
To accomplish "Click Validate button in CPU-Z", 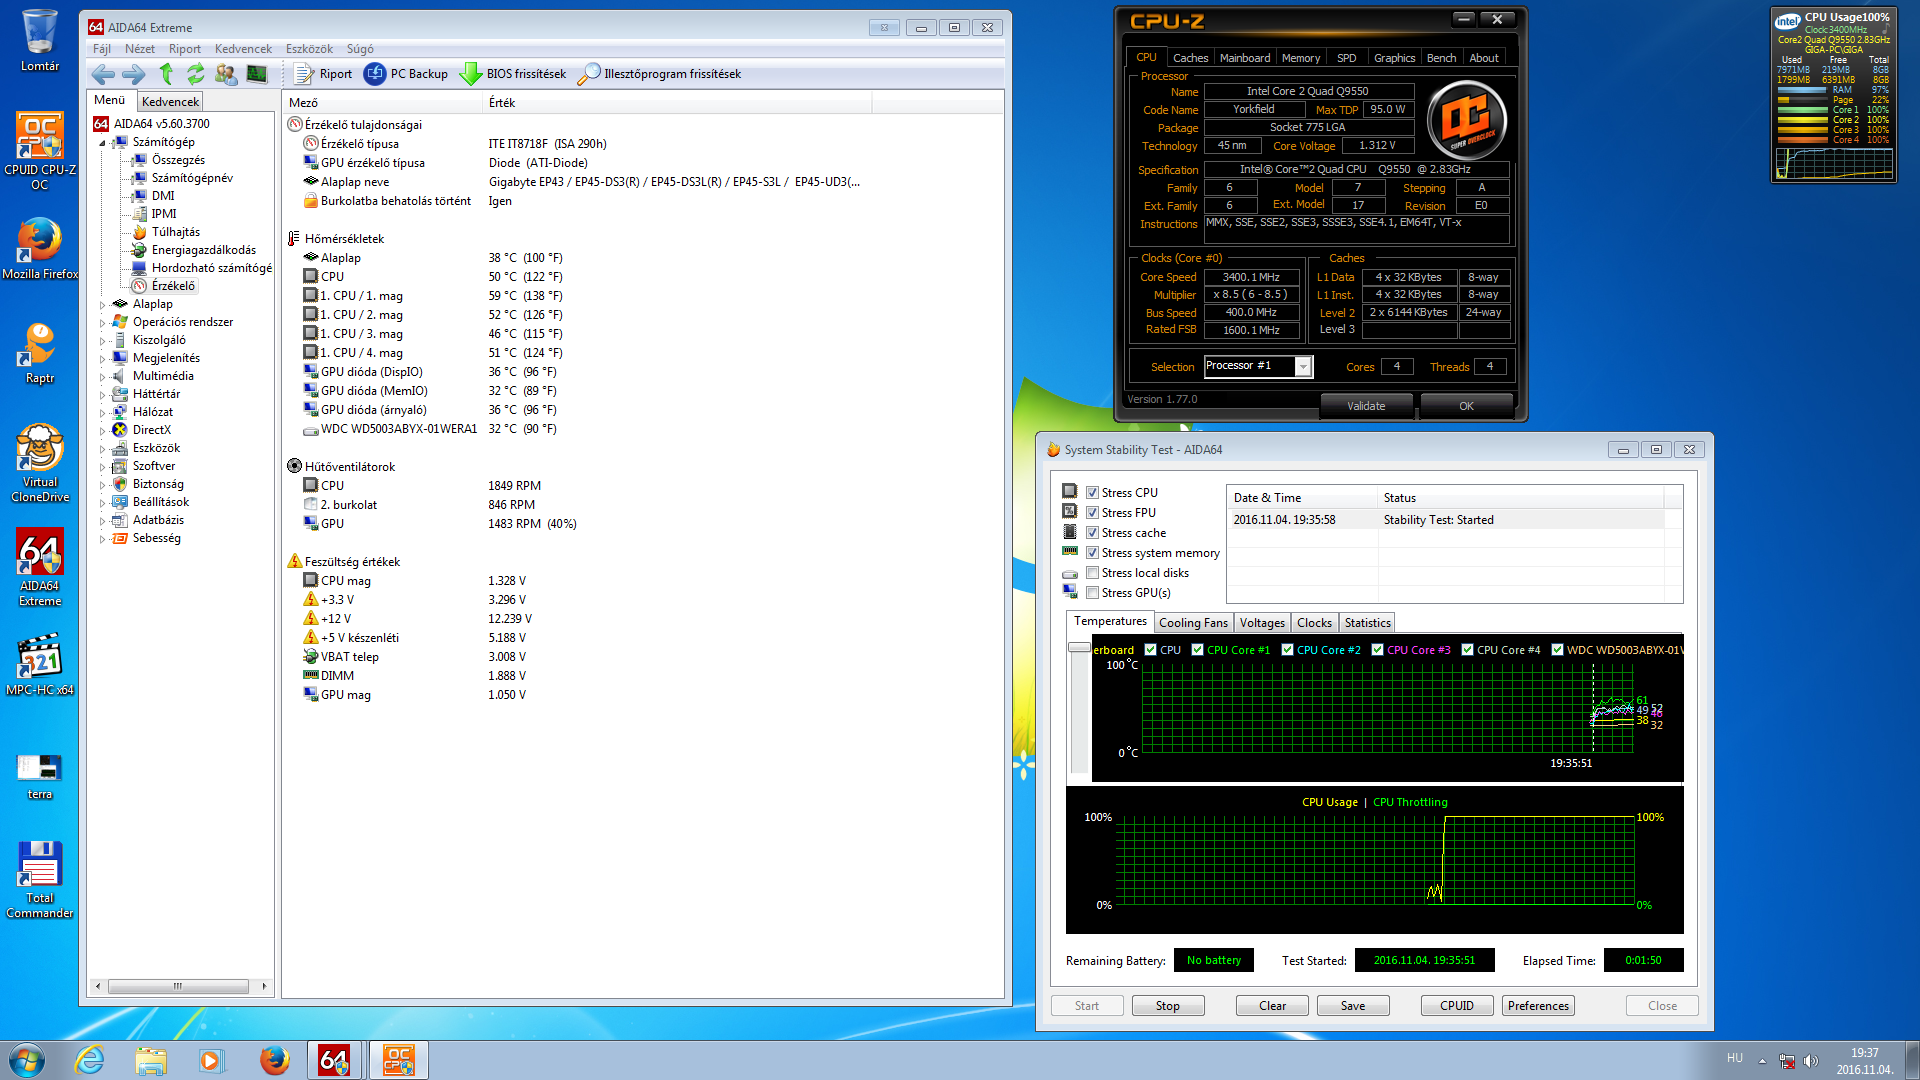I will pos(1366,406).
